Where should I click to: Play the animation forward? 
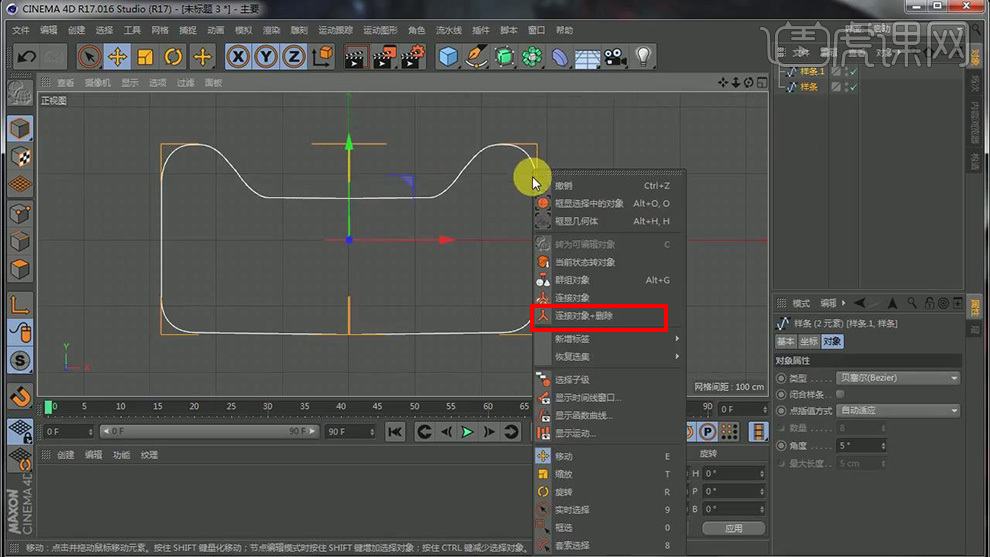click(x=467, y=432)
